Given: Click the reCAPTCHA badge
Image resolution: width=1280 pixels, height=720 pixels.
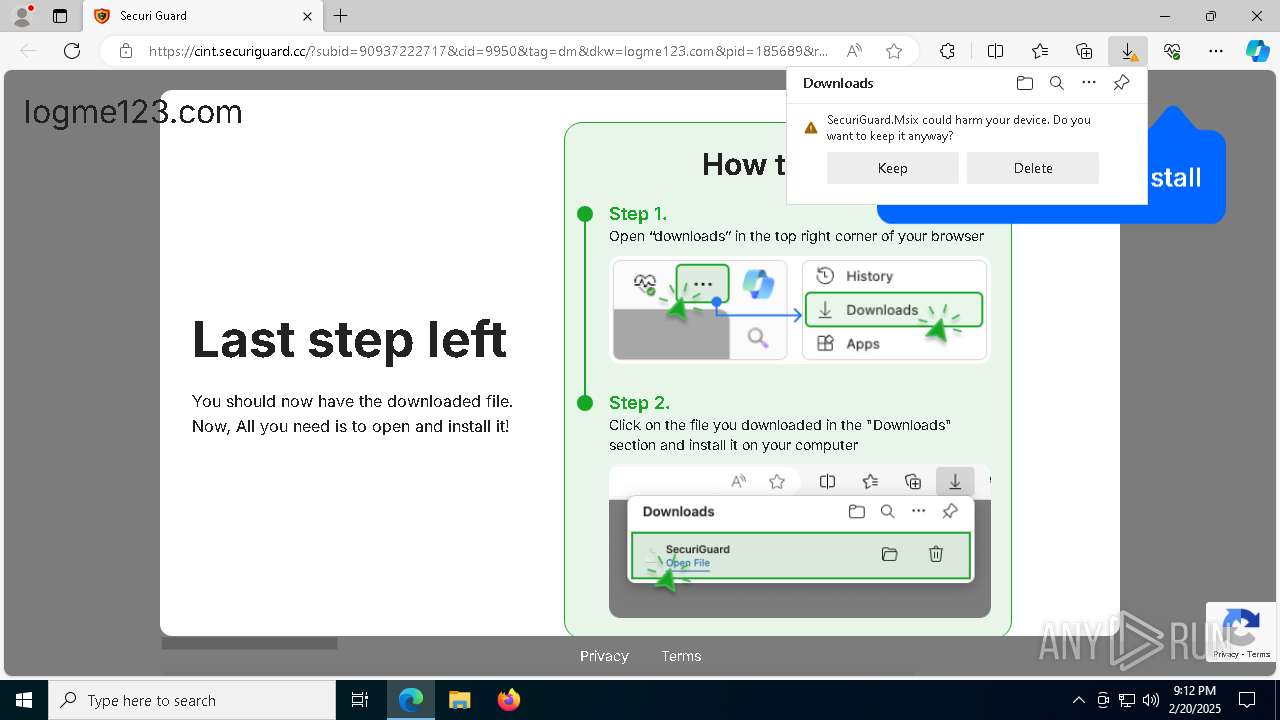Looking at the screenshot, I should [x=1241, y=632].
